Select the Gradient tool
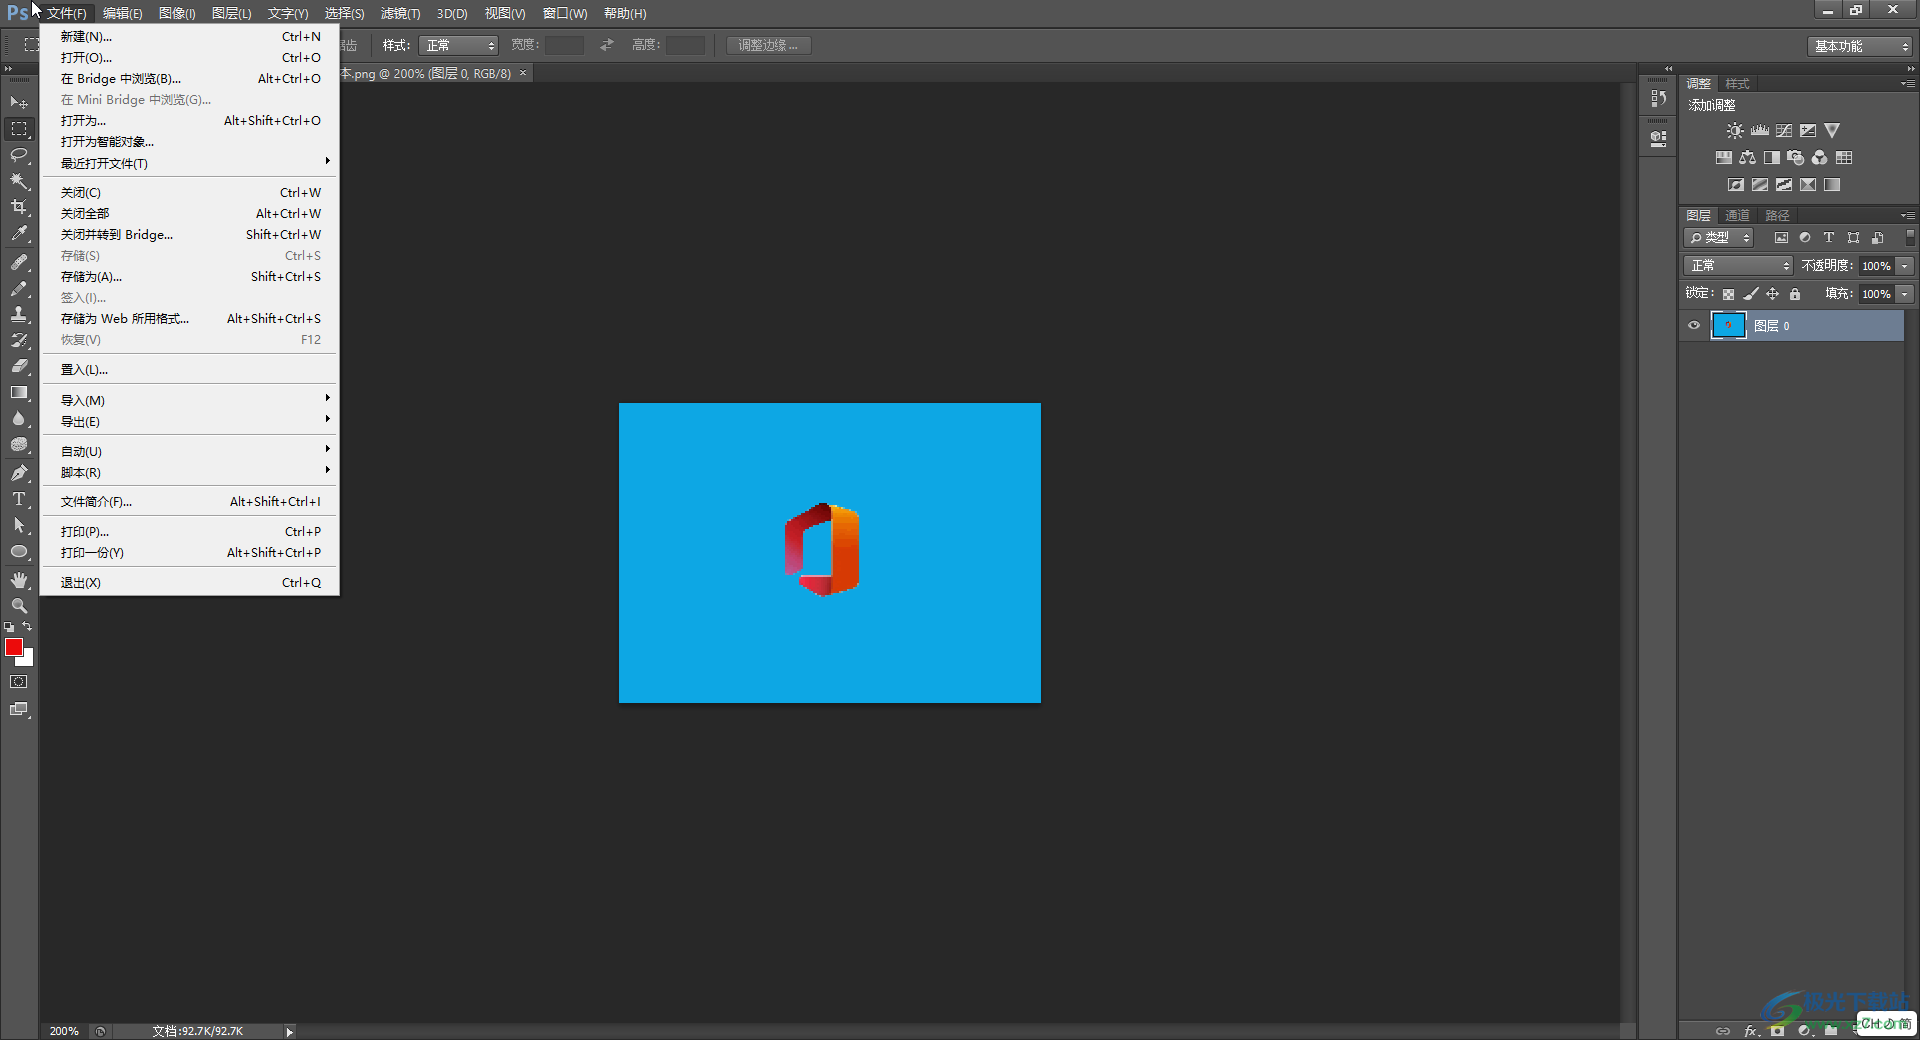 19,393
